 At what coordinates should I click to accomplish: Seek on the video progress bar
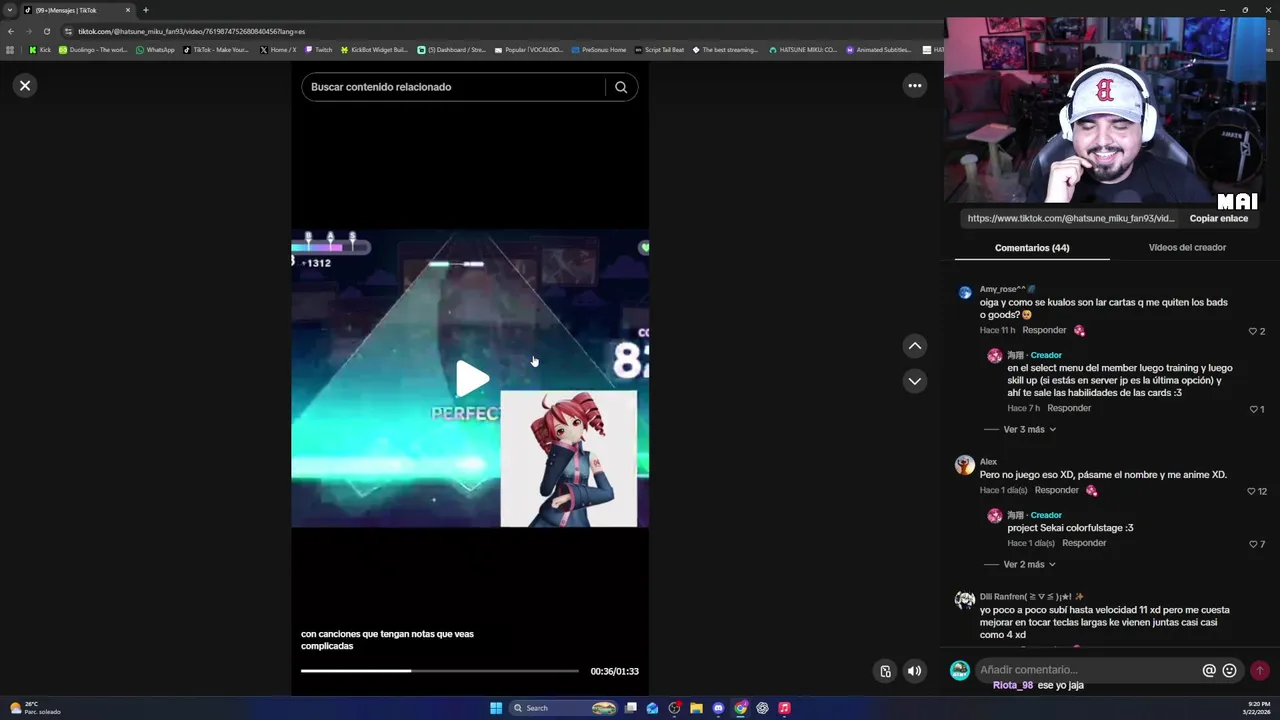tap(439, 671)
